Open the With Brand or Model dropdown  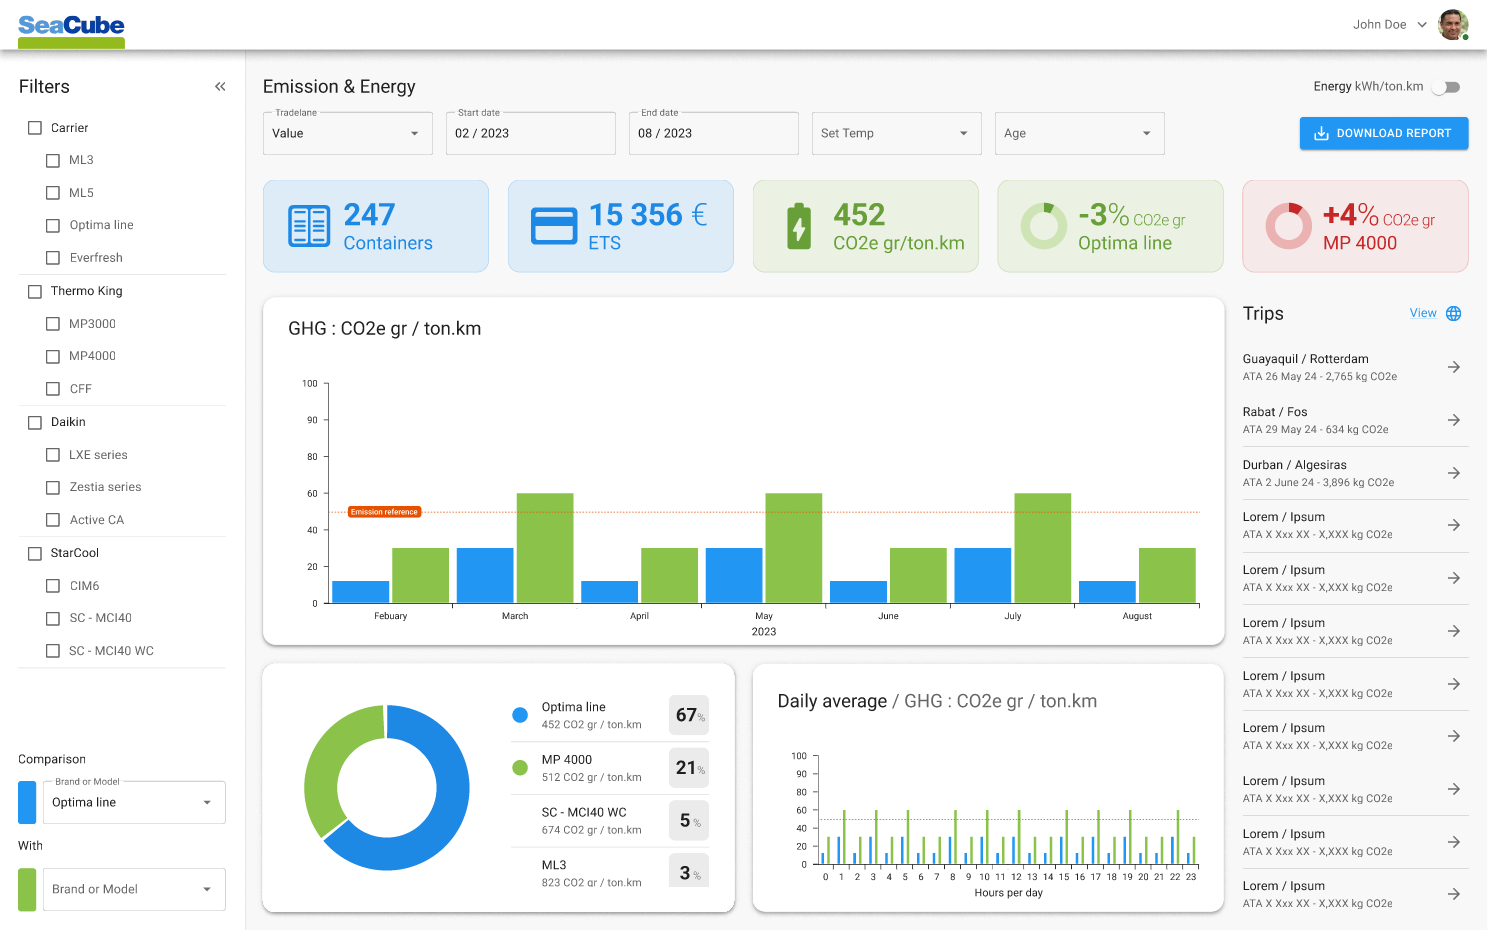pyautogui.click(x=134, y=889)
